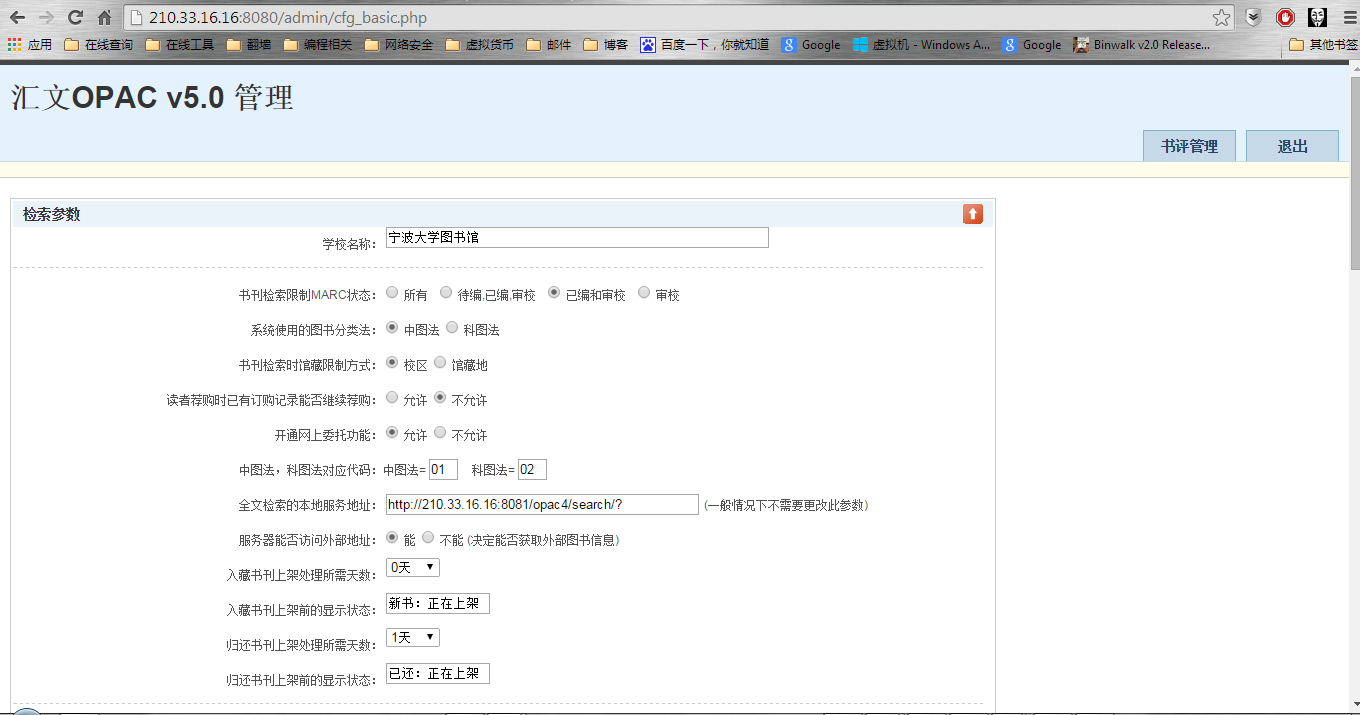Click the 新书：正在上架 status field
This screenshot has width=1360, height=715.
click(438, 604)
